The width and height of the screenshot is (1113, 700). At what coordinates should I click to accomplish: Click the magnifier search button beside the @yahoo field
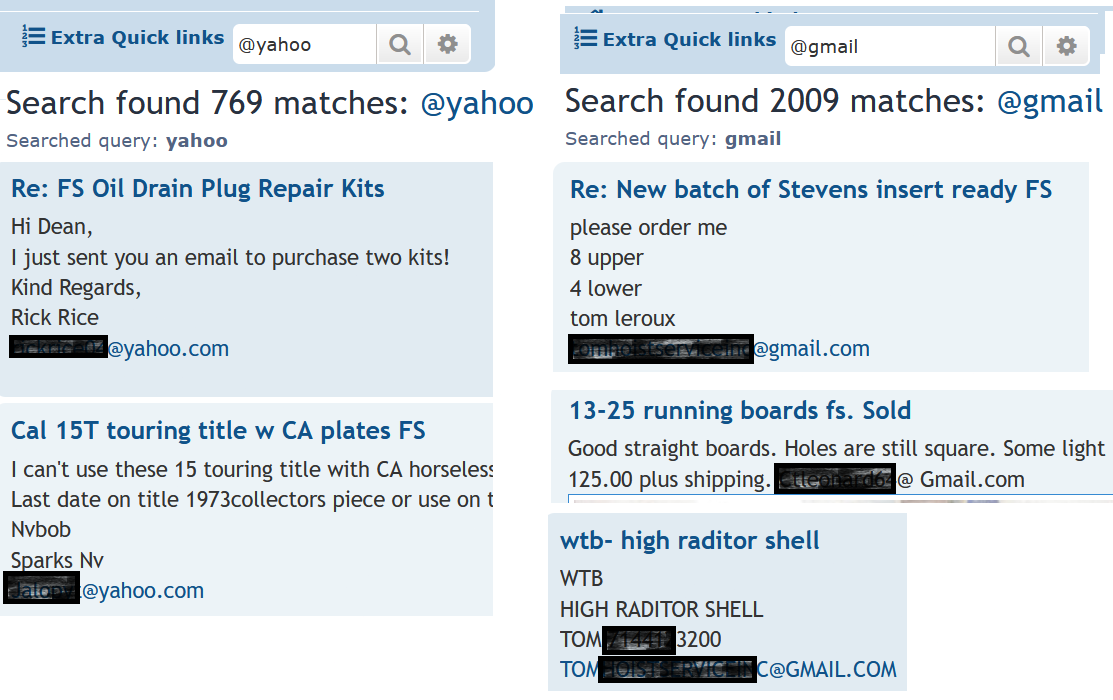coord(400,45)
